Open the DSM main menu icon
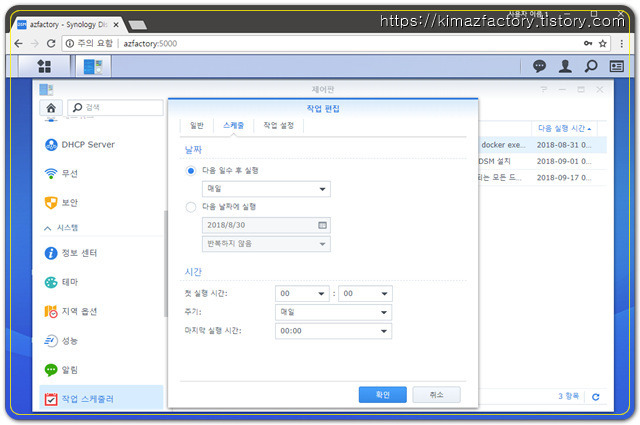The image size is (640, 425). point(44,66)
